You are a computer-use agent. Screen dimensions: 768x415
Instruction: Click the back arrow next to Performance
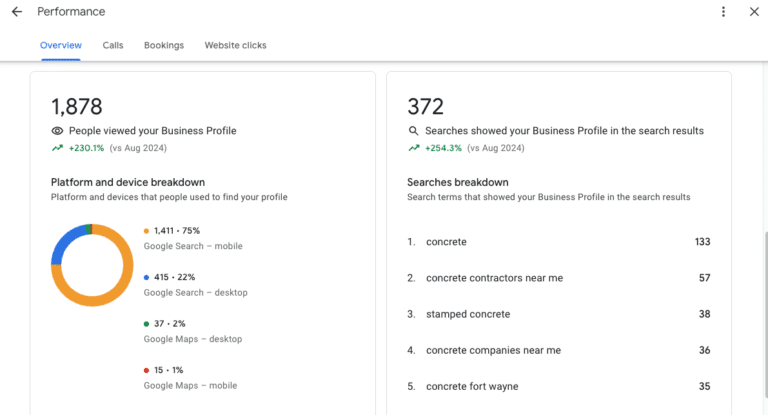pyautogui.click(x=17, y=12)
